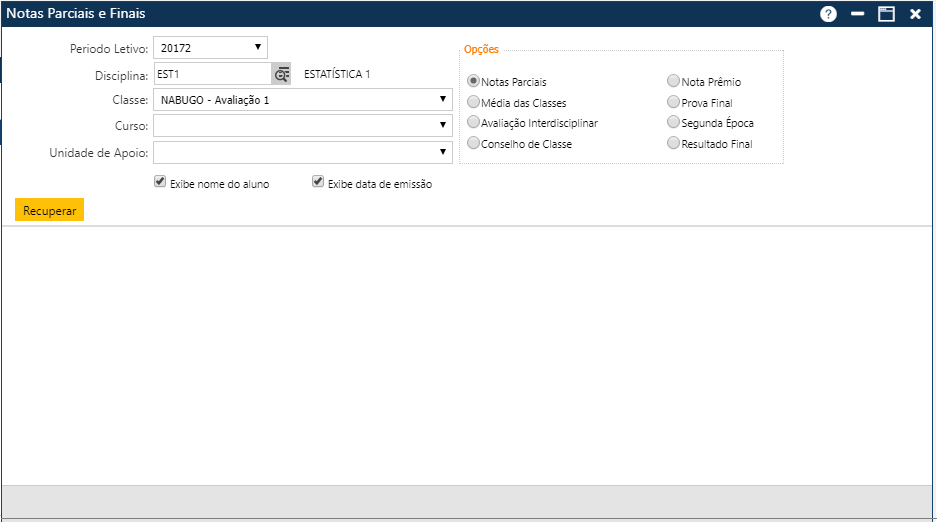Maximize the window using title bar icon

click(886, 14)
